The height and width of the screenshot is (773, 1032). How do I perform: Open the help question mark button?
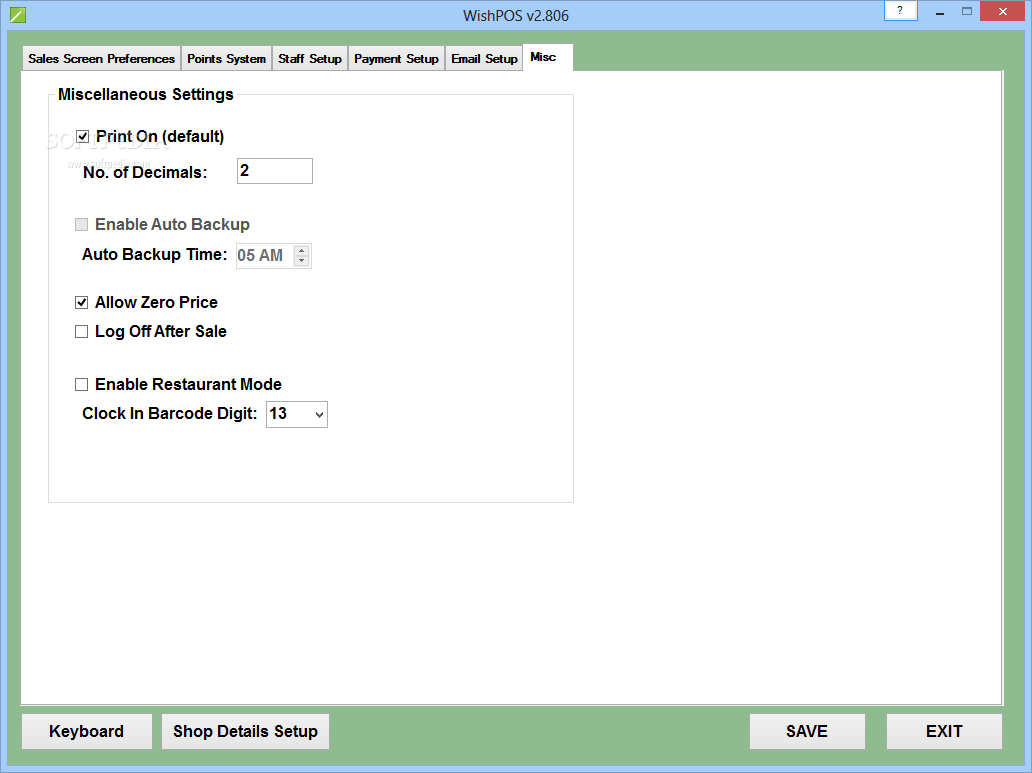(900, 11)
